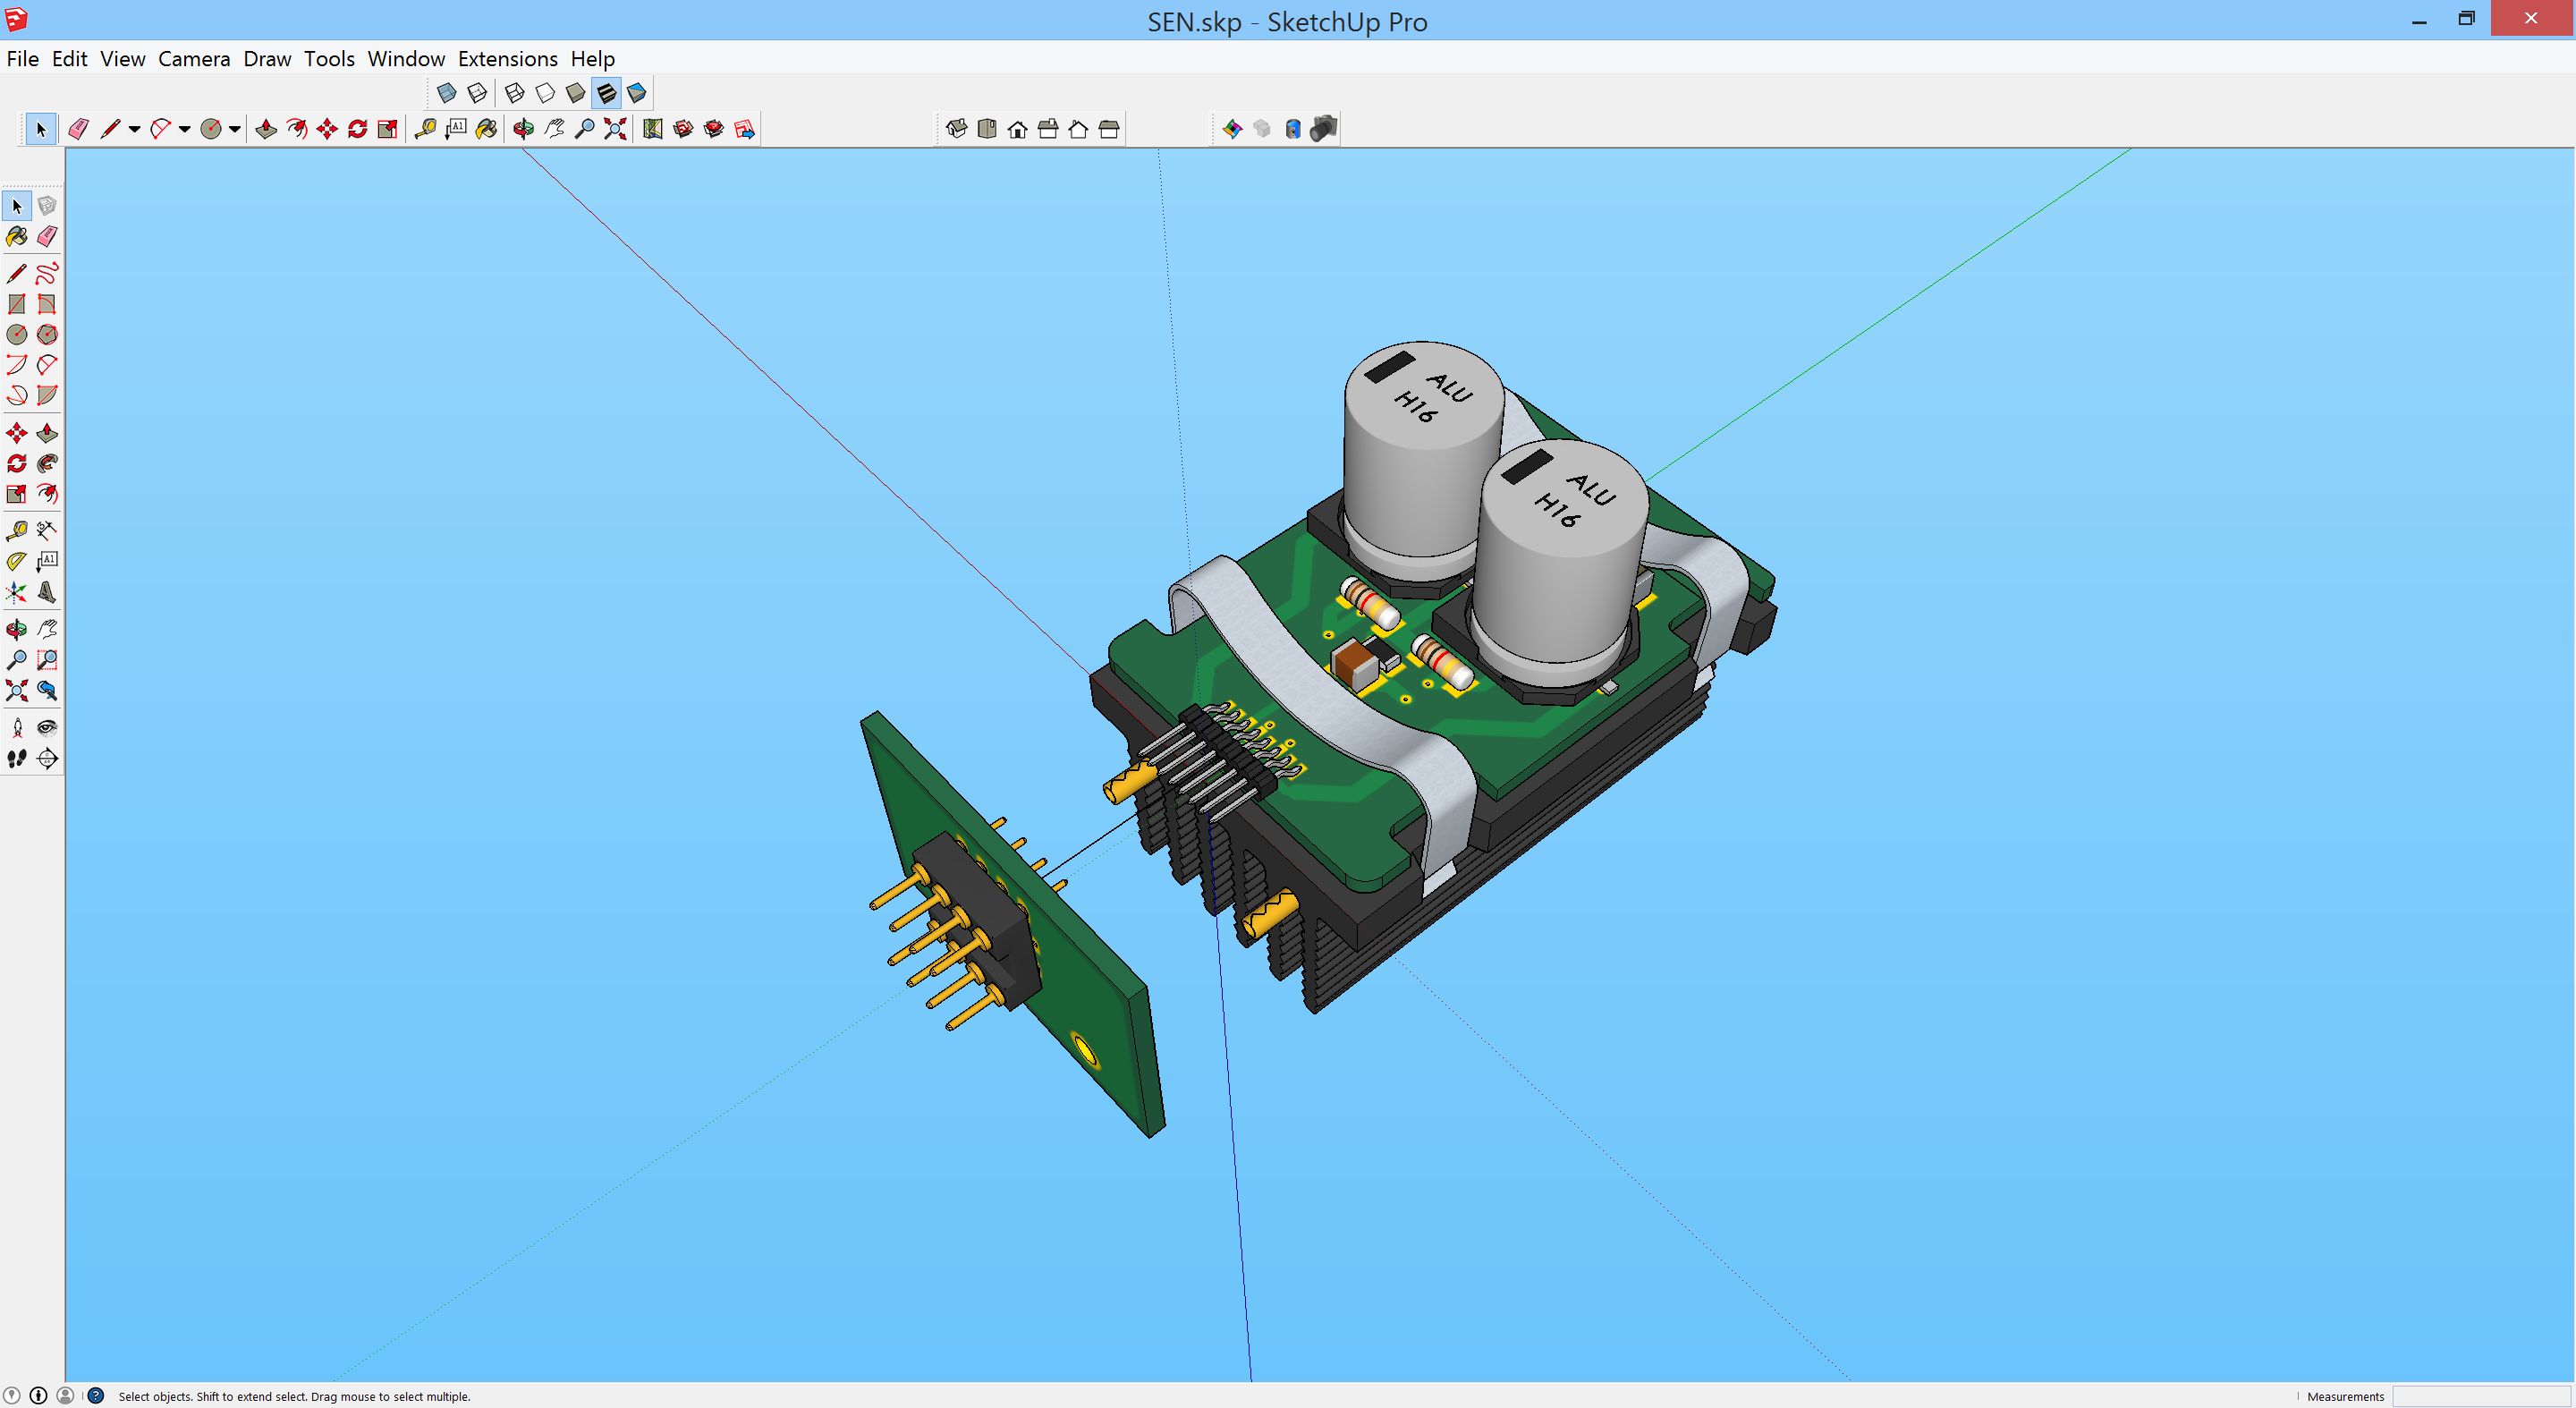Select the Position Camera tool

point(17,728)
